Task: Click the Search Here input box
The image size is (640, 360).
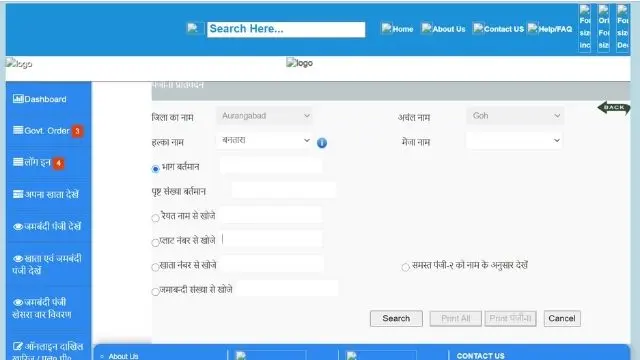Action: click(286, 29)
